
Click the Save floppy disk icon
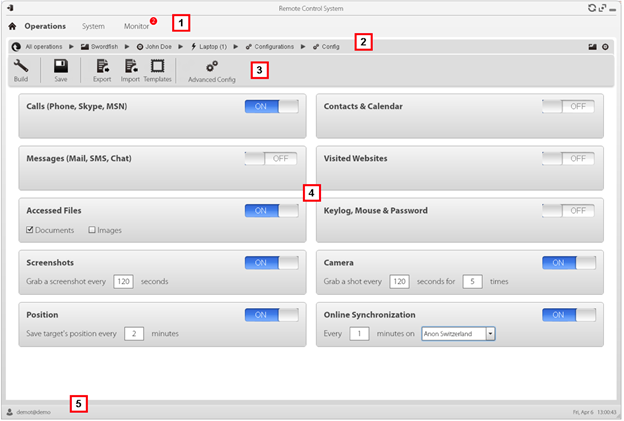point(61,66)
